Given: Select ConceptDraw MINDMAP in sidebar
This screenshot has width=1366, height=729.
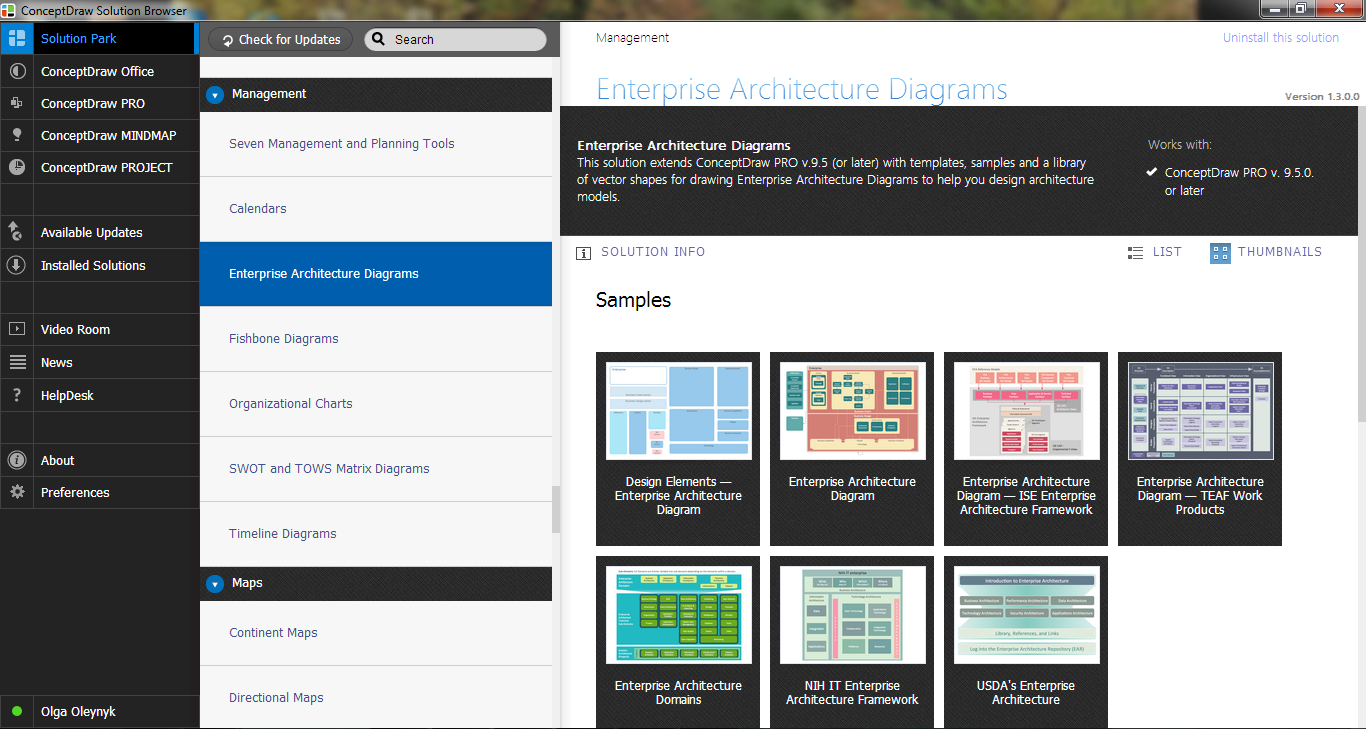Looking at the screenshot, I should tap(98, 135).
